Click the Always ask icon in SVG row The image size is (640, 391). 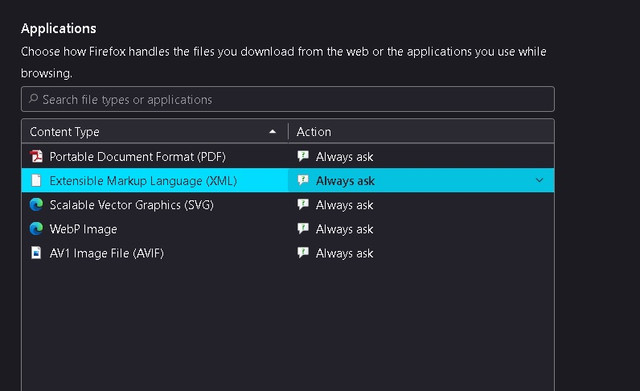click(x=303, y=204)
